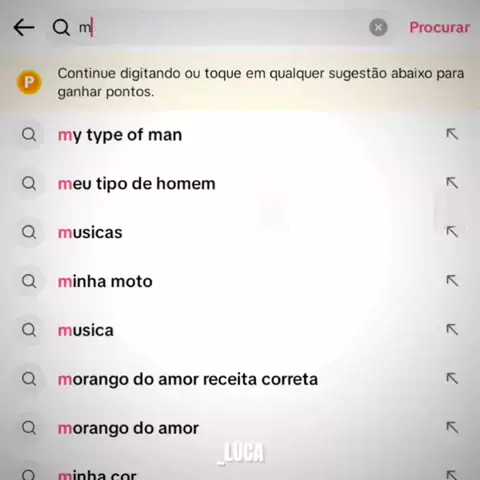480x480 pixels.
Task: Tap the orange P points coin icon
Action: [x=29, y=82]
